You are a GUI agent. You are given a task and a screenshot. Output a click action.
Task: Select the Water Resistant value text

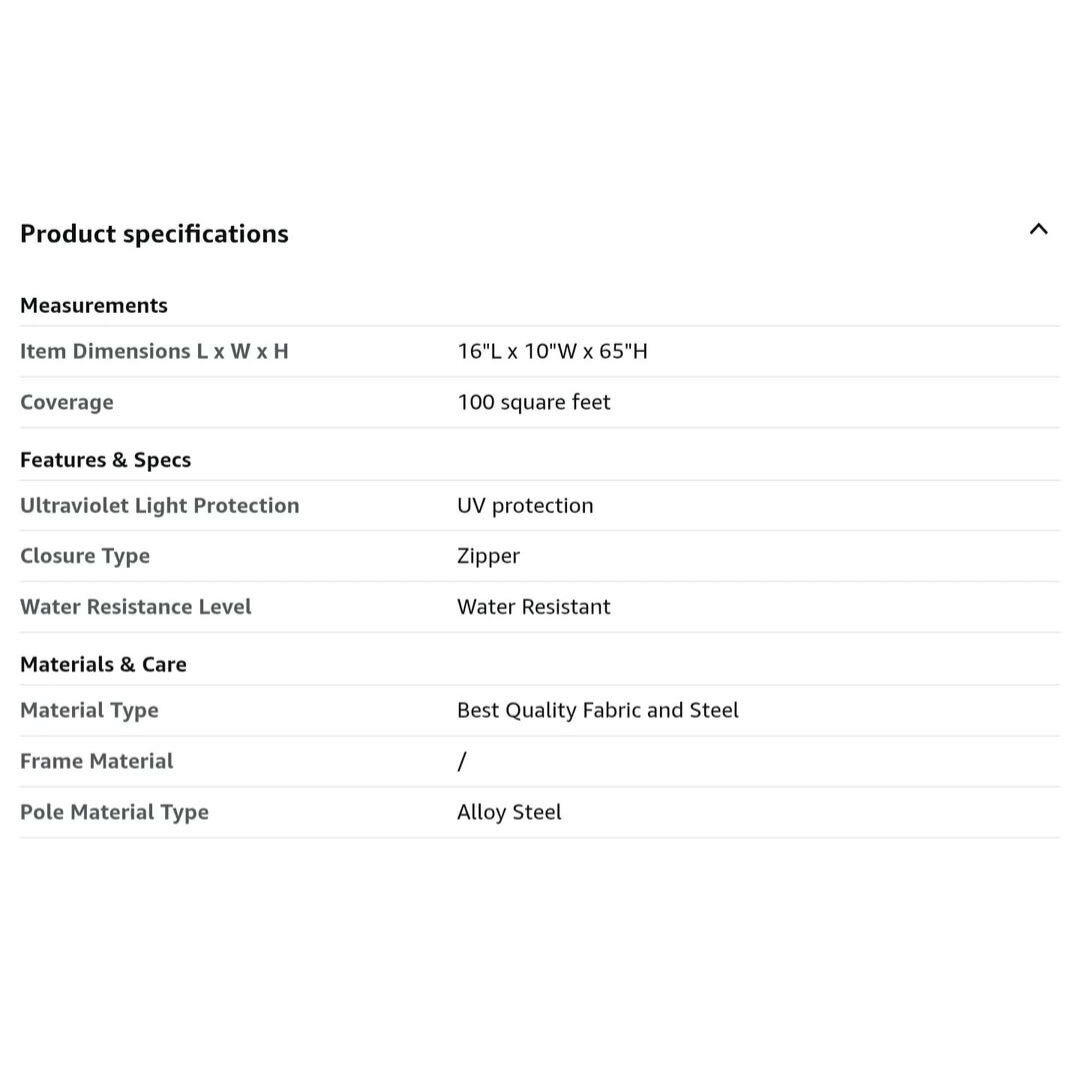(533, 607)
